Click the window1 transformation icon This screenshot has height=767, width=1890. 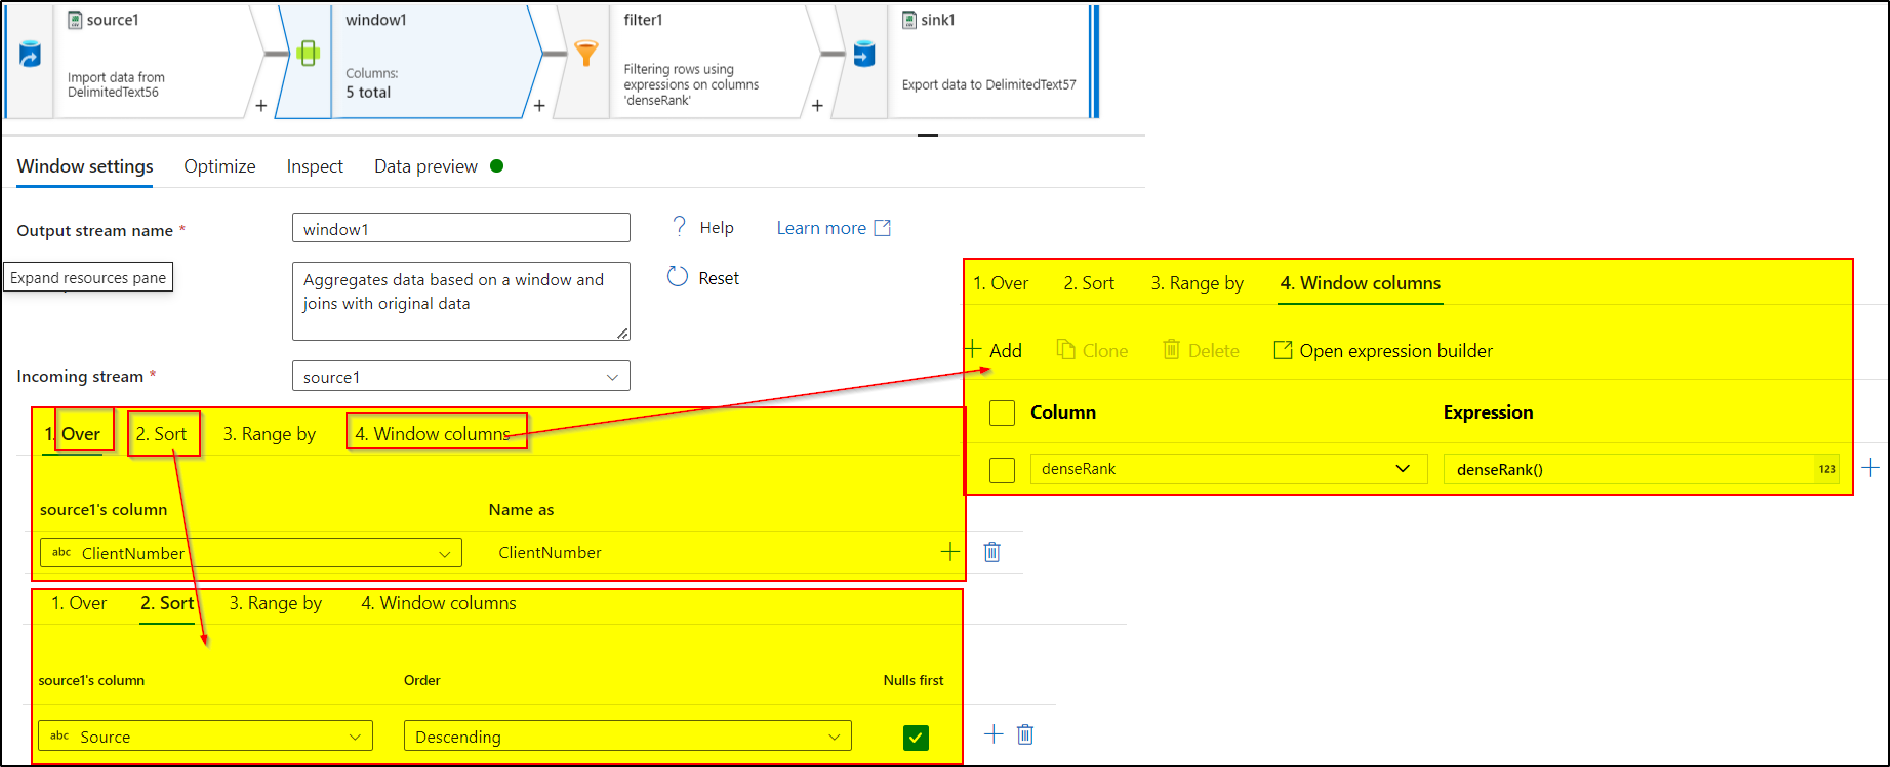308,53
